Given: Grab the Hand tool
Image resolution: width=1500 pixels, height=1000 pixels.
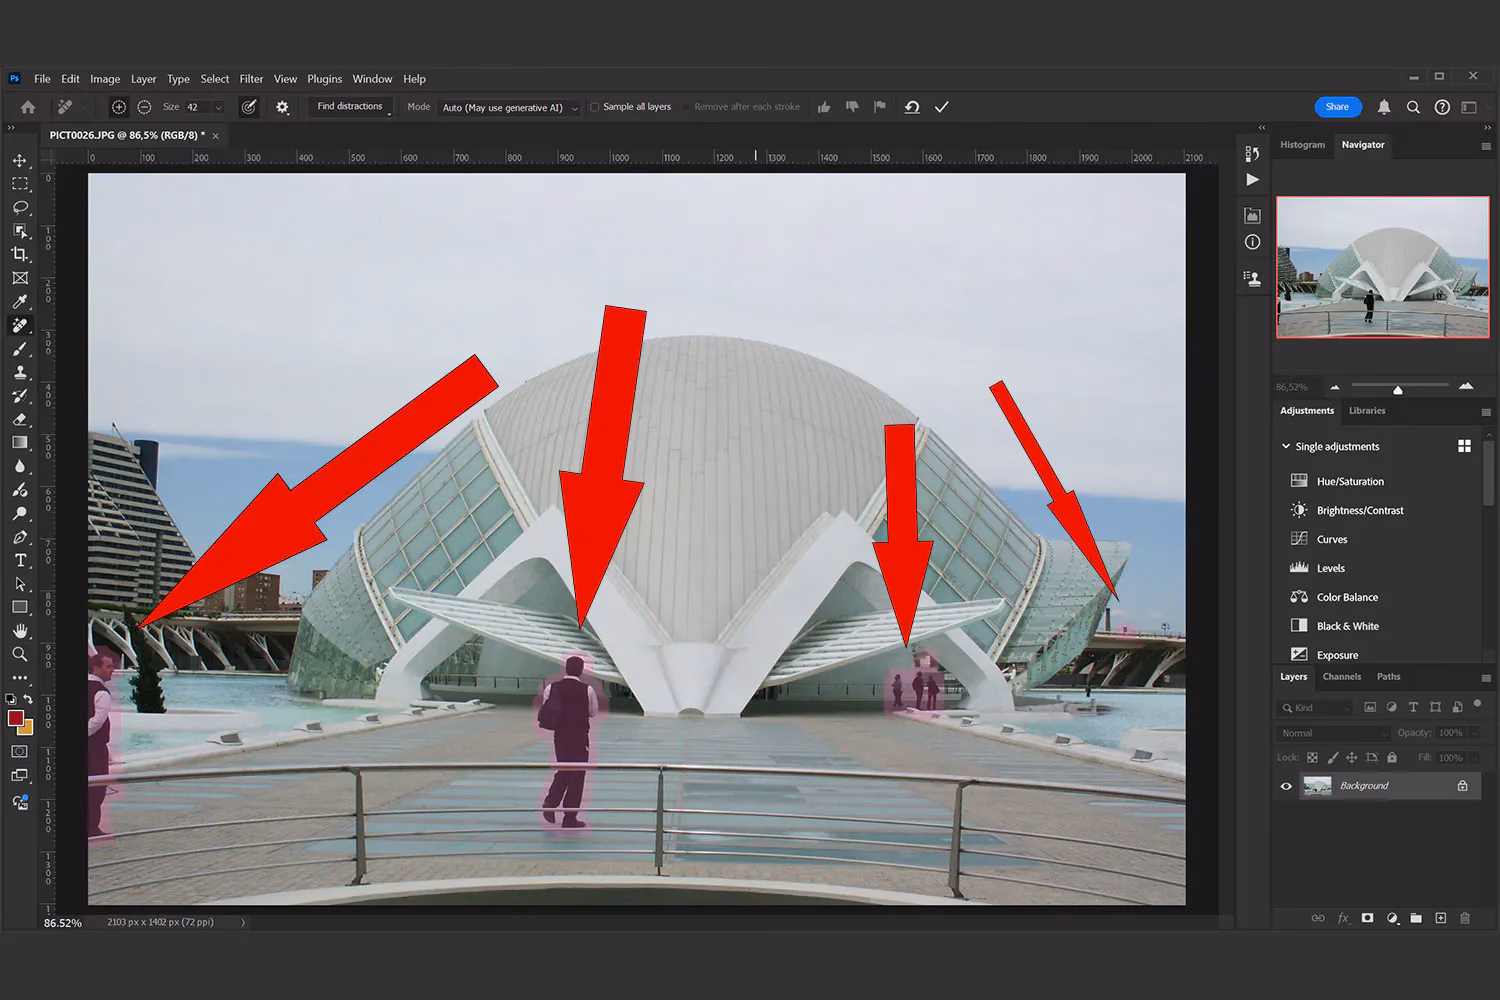Looking at the screenshot, I should click(x=20, y=630).
